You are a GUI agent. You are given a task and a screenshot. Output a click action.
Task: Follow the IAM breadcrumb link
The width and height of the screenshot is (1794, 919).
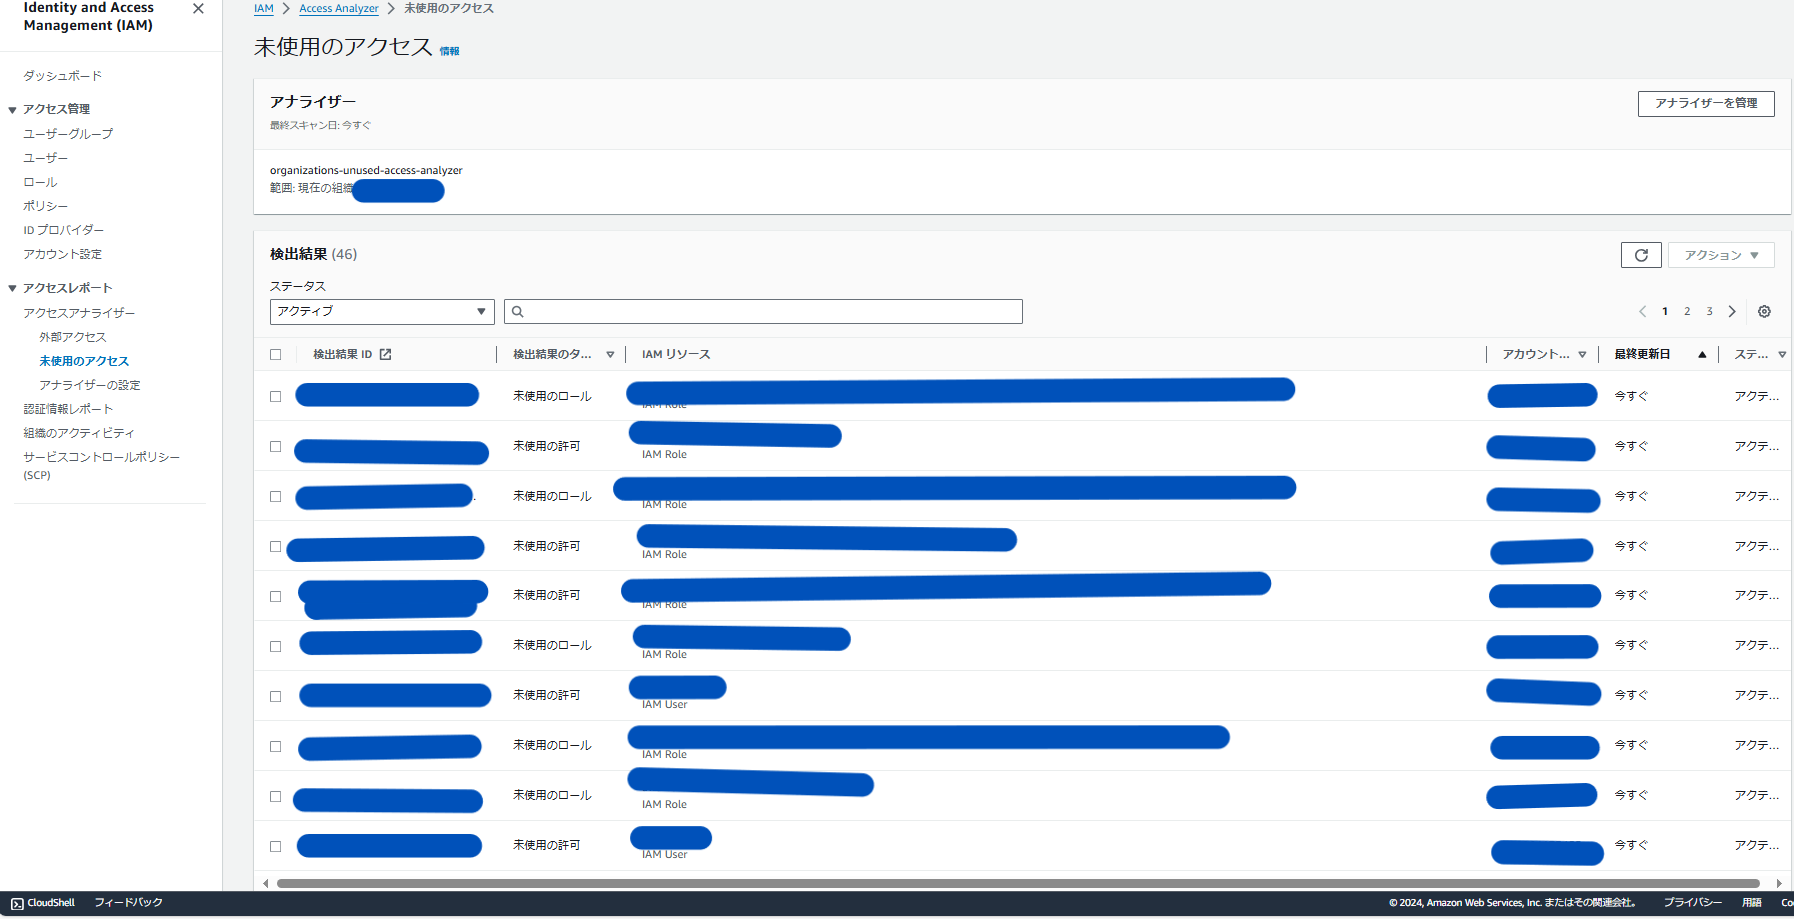[x=264, y=8]
